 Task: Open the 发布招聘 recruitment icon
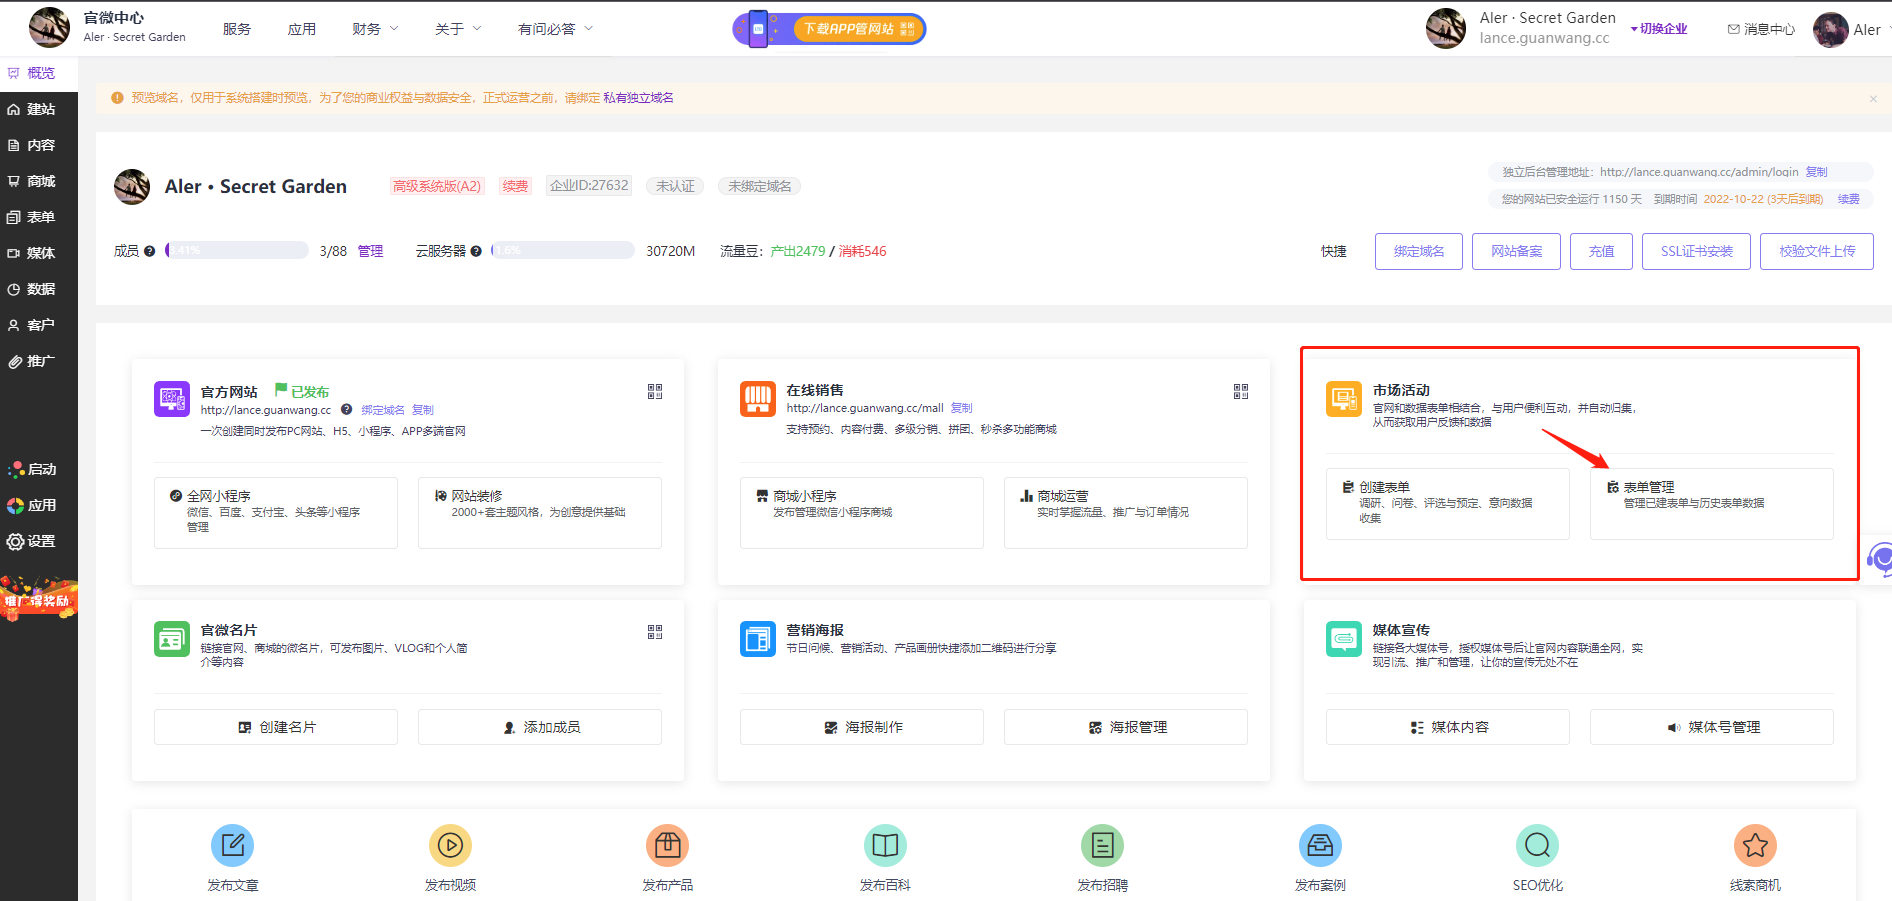click(1102, 846)
